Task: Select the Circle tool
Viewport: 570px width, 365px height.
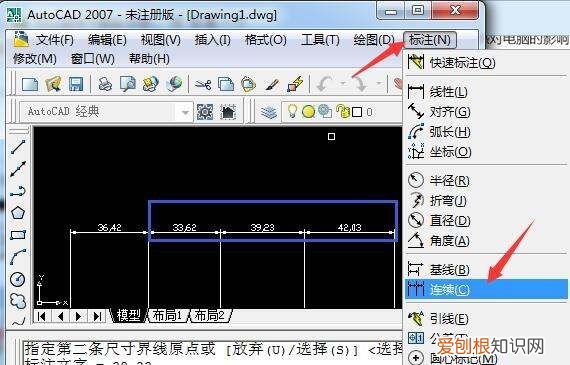Action: click(17, 279)
